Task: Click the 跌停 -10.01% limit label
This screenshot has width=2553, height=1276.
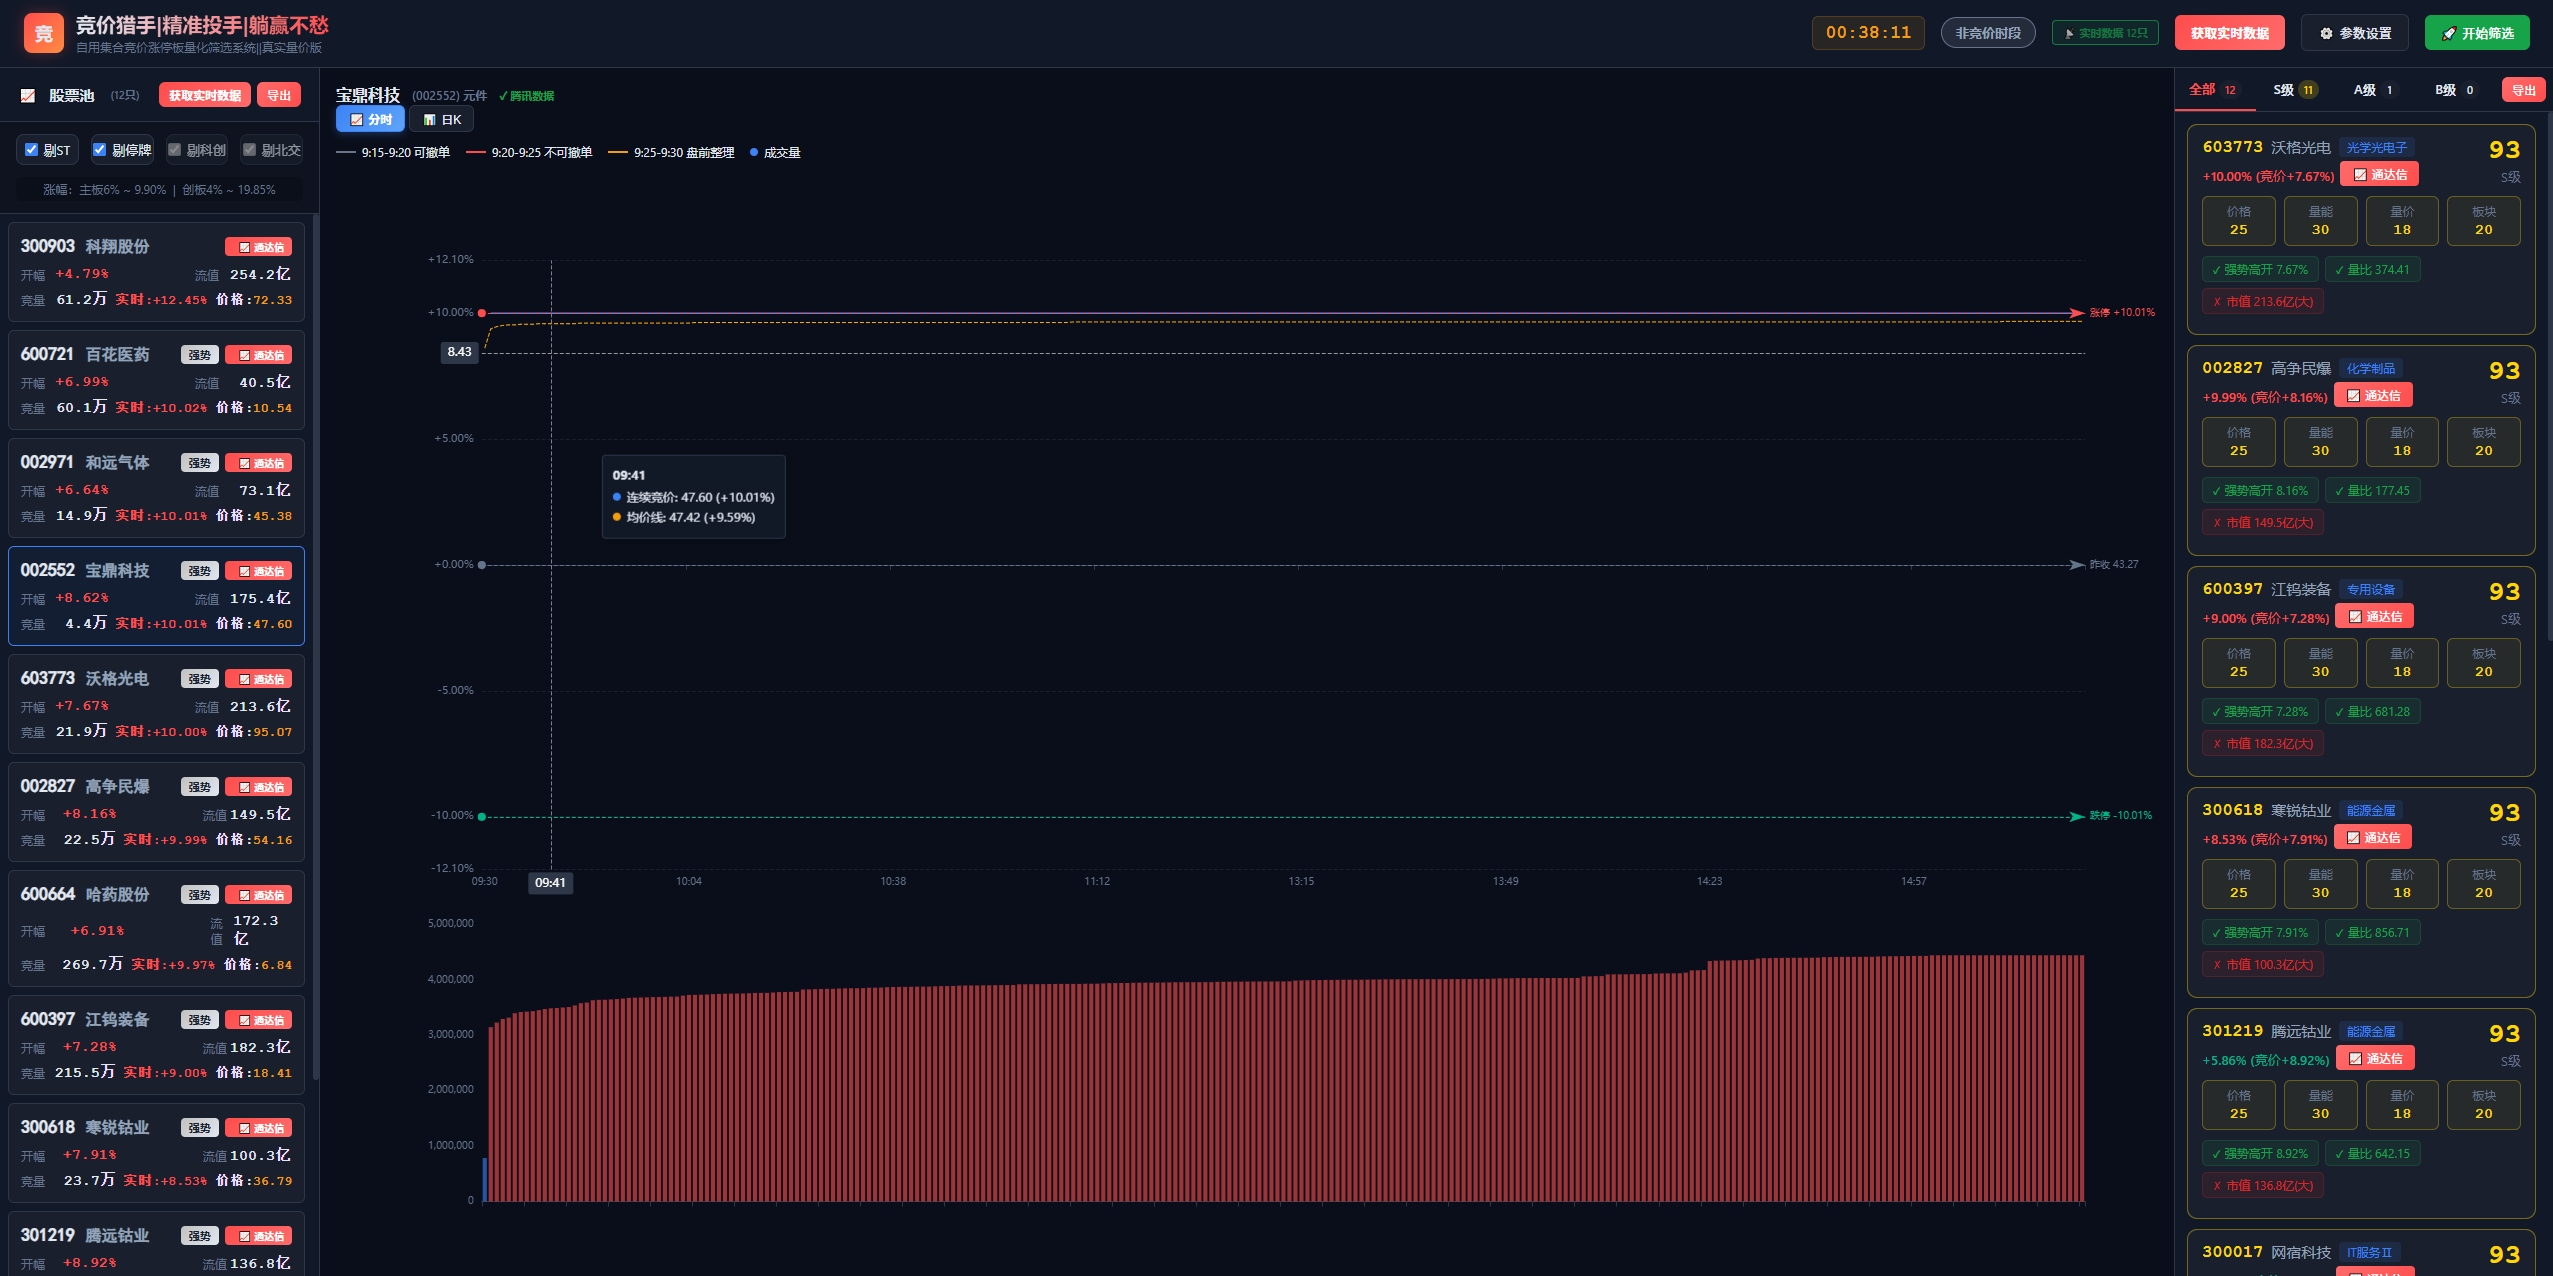Action: click(2120, 816)
